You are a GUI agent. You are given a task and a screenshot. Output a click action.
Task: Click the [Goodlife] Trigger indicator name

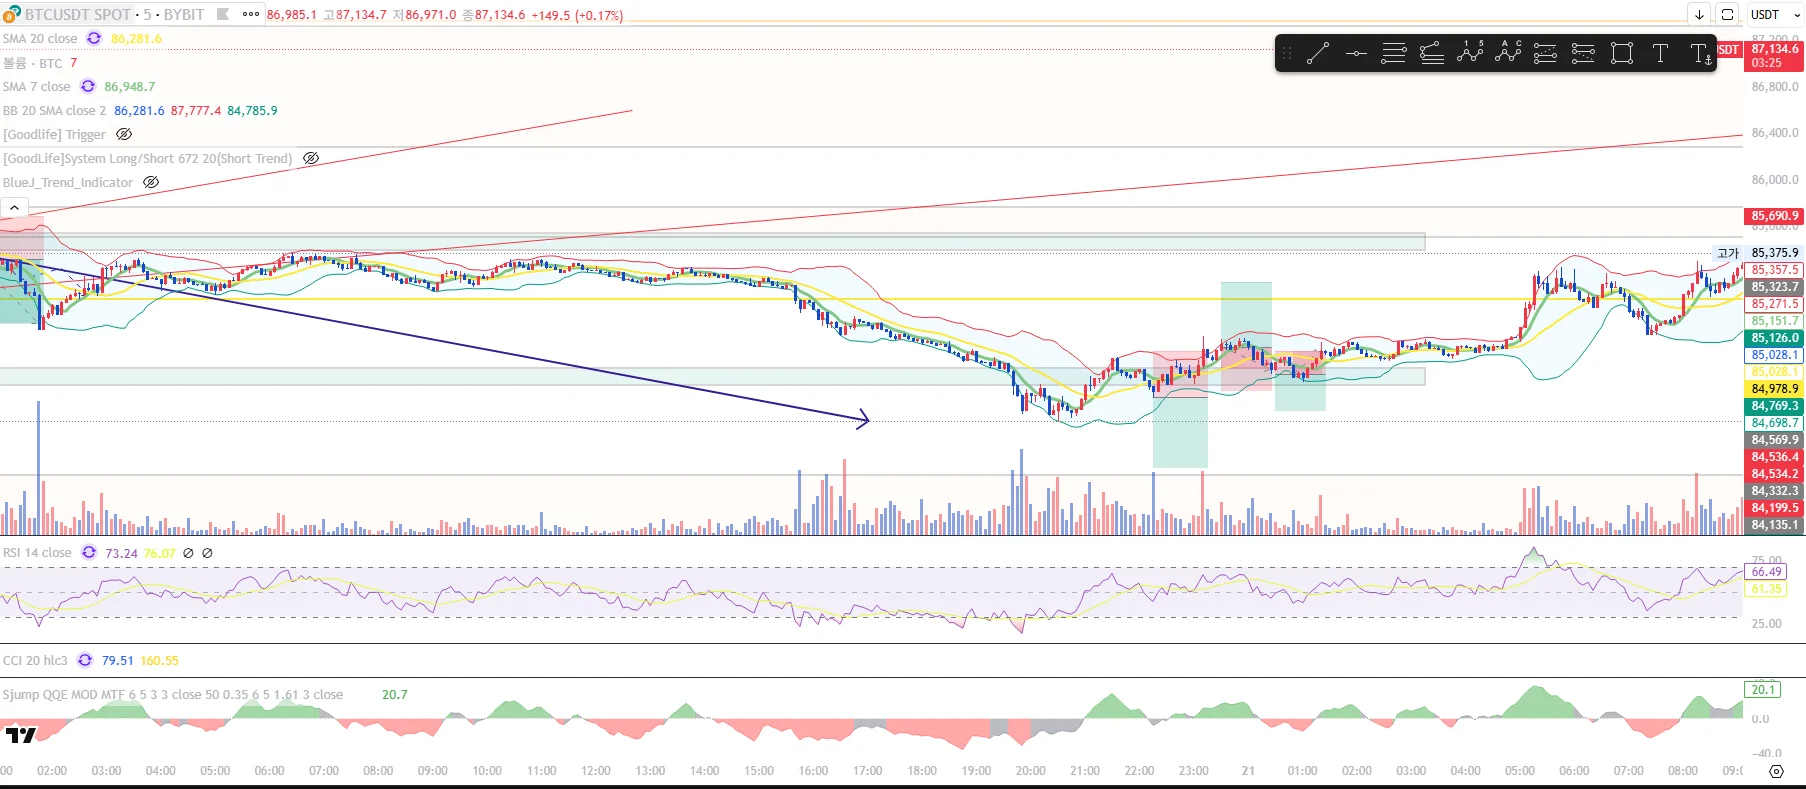point(54,134)
